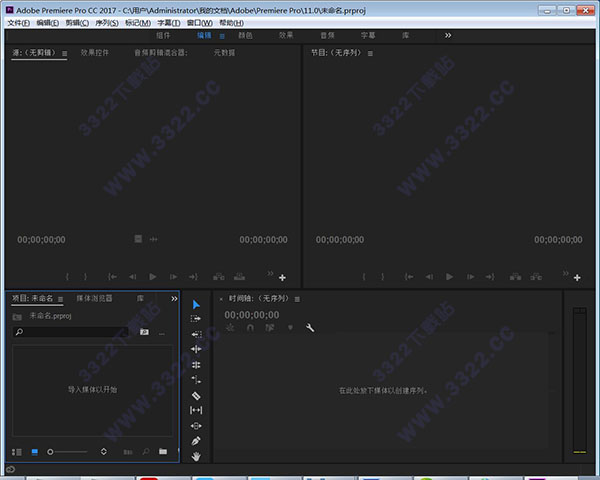Click Lift button in Program monitor
600x480 pixels.
(515, 276)
